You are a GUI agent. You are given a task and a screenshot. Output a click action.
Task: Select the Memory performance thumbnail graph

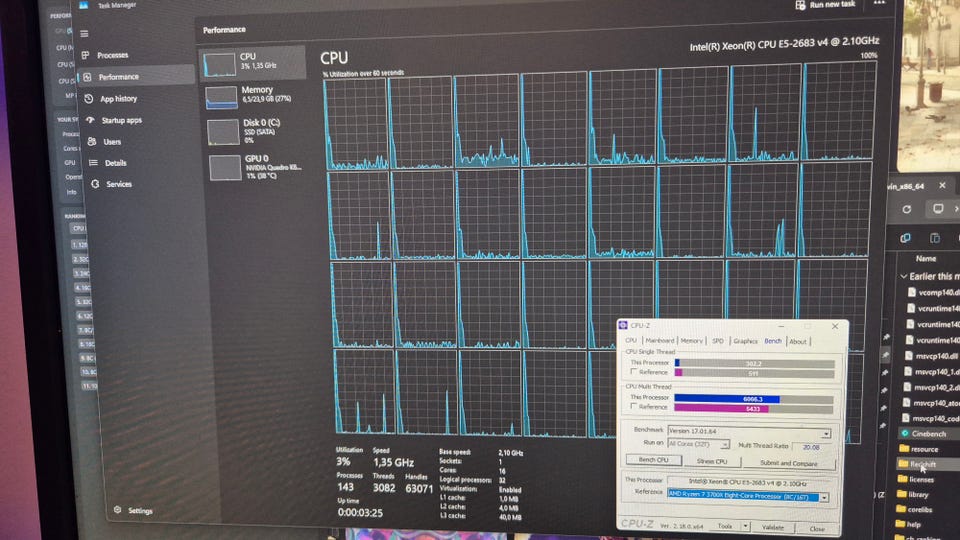[221, 98]
